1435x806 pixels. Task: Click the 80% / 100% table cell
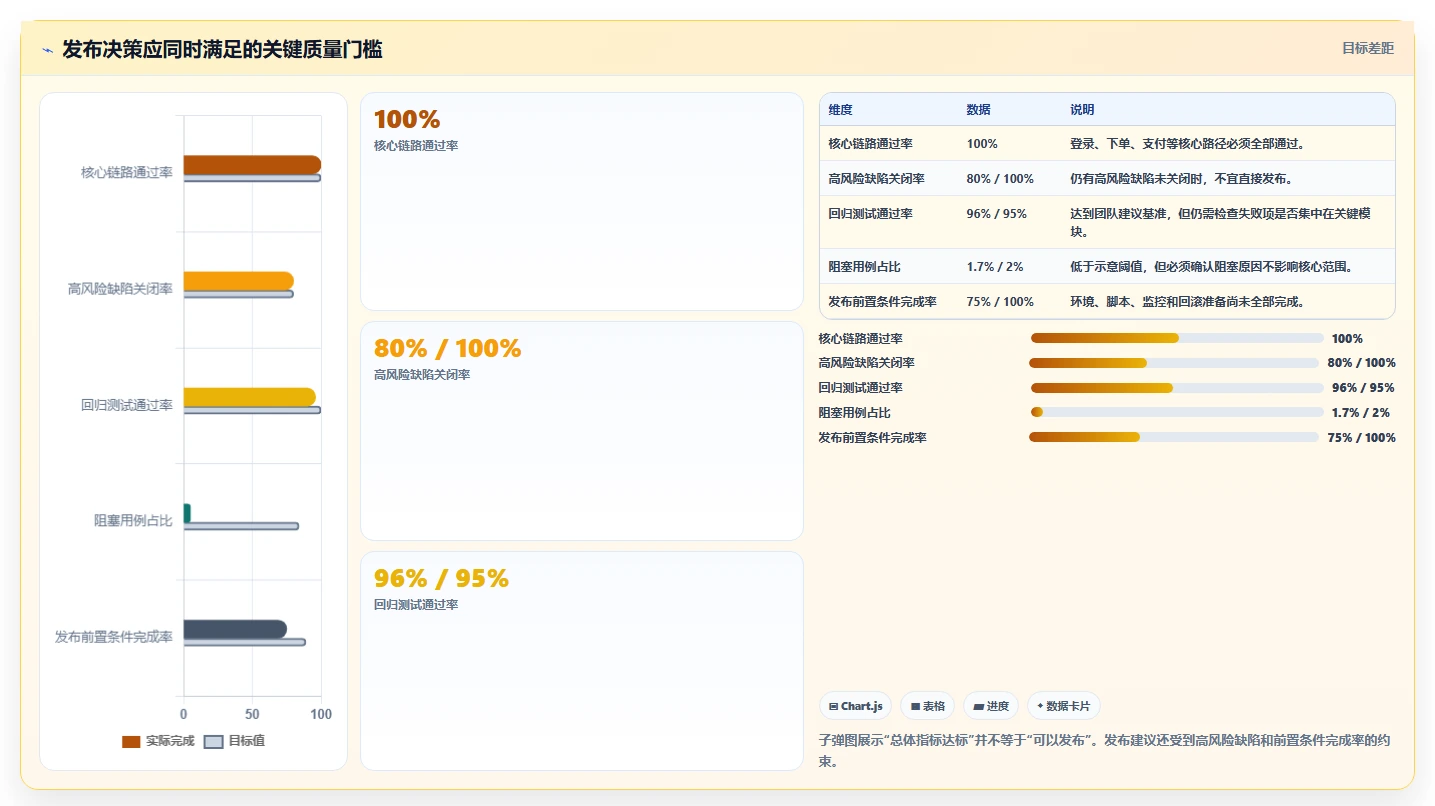(1000, 179)
